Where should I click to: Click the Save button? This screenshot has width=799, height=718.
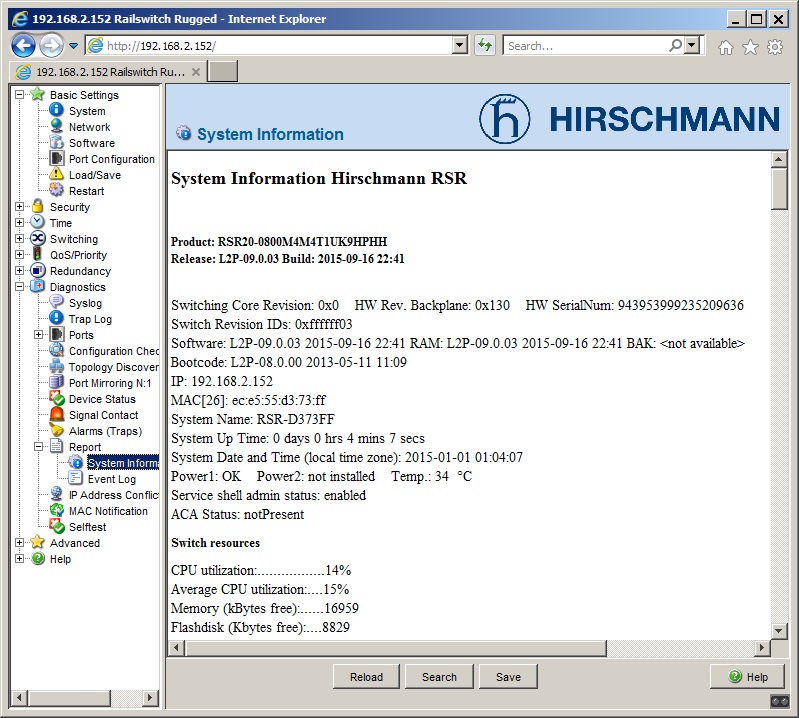tap(508, 677)
